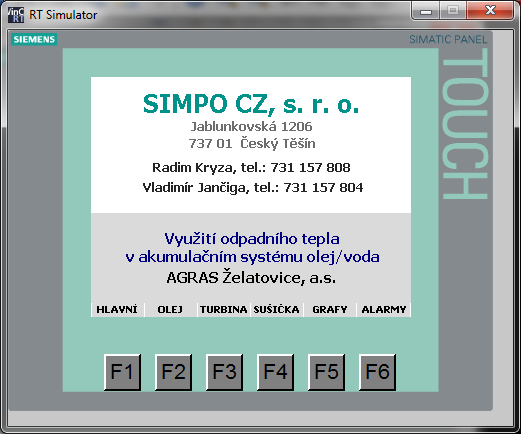The width and height of the screenshot is (521, 434).
Task: Trigger the F6 function key
Action: point(377,372)
